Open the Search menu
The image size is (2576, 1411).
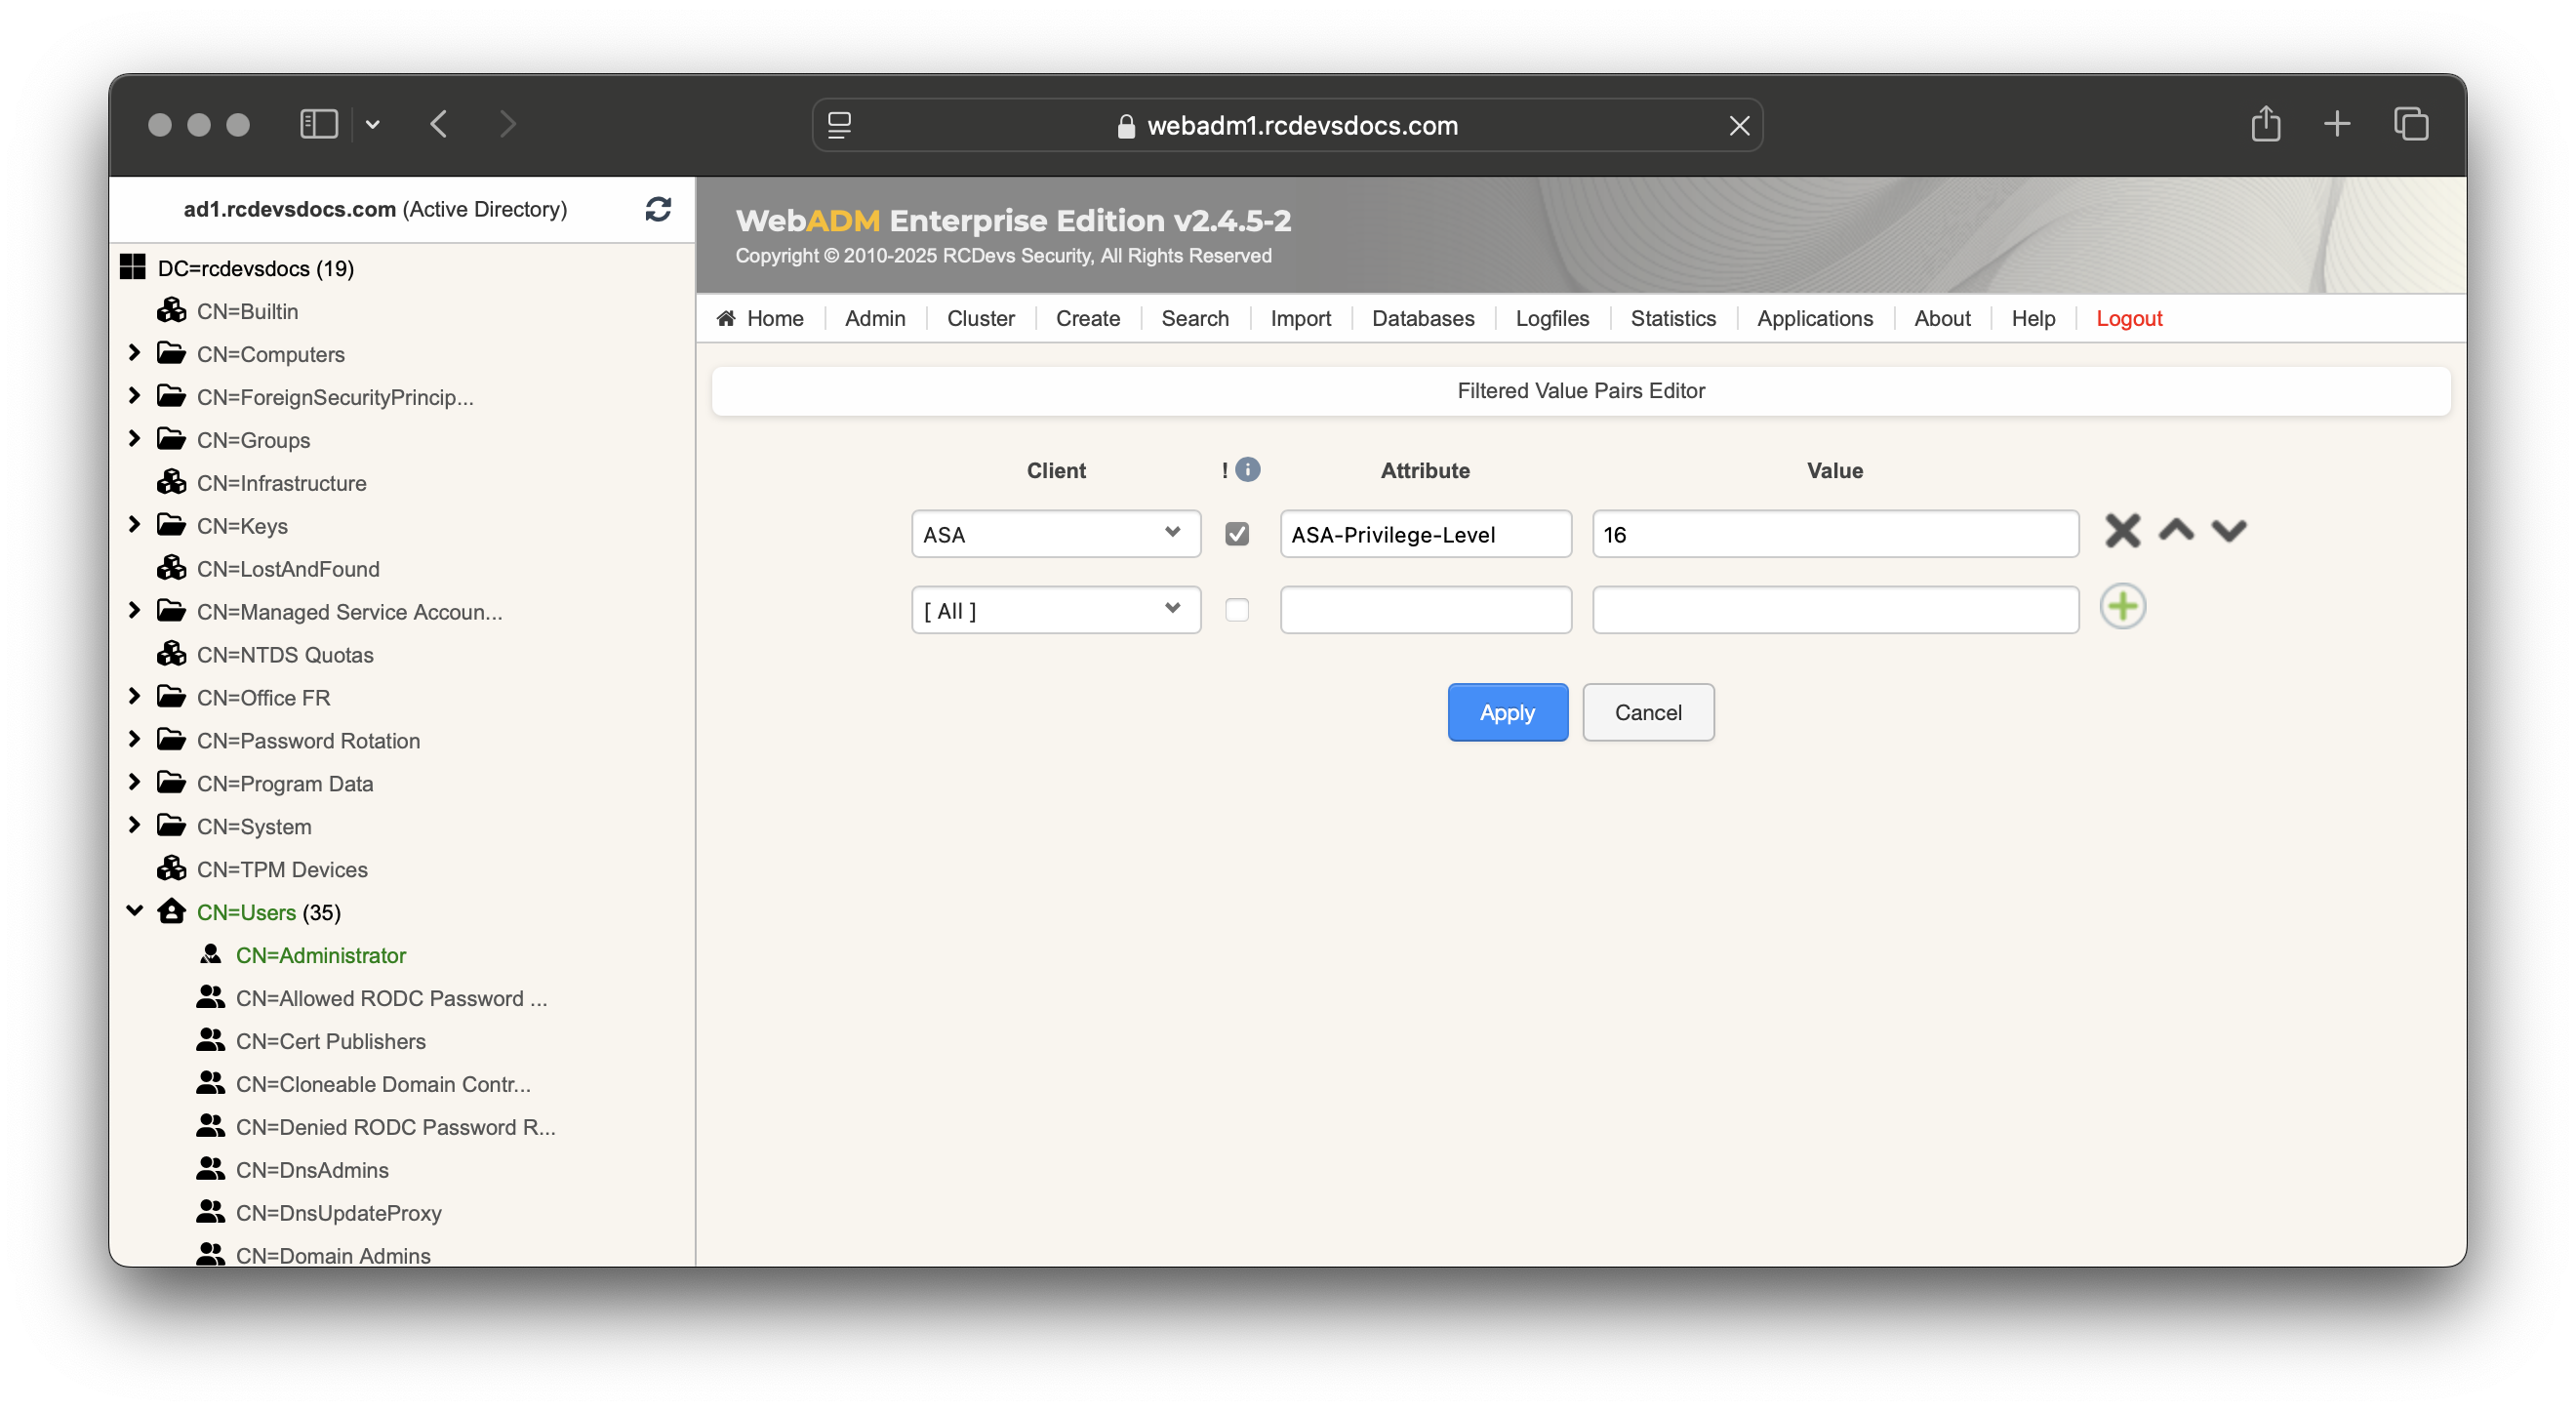coord(1194,318)
